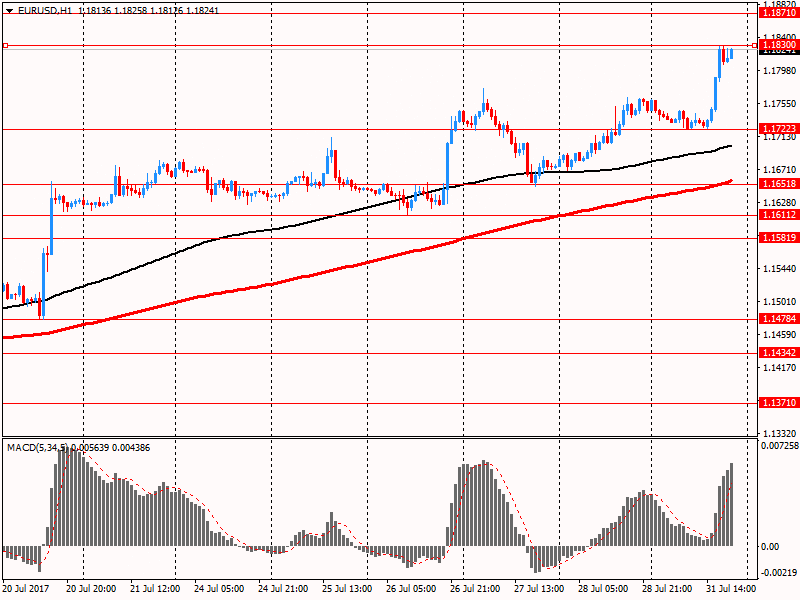Click the 1.14590 price axis value
This screenshot has height=600, width=800.
tap(779, 335)
